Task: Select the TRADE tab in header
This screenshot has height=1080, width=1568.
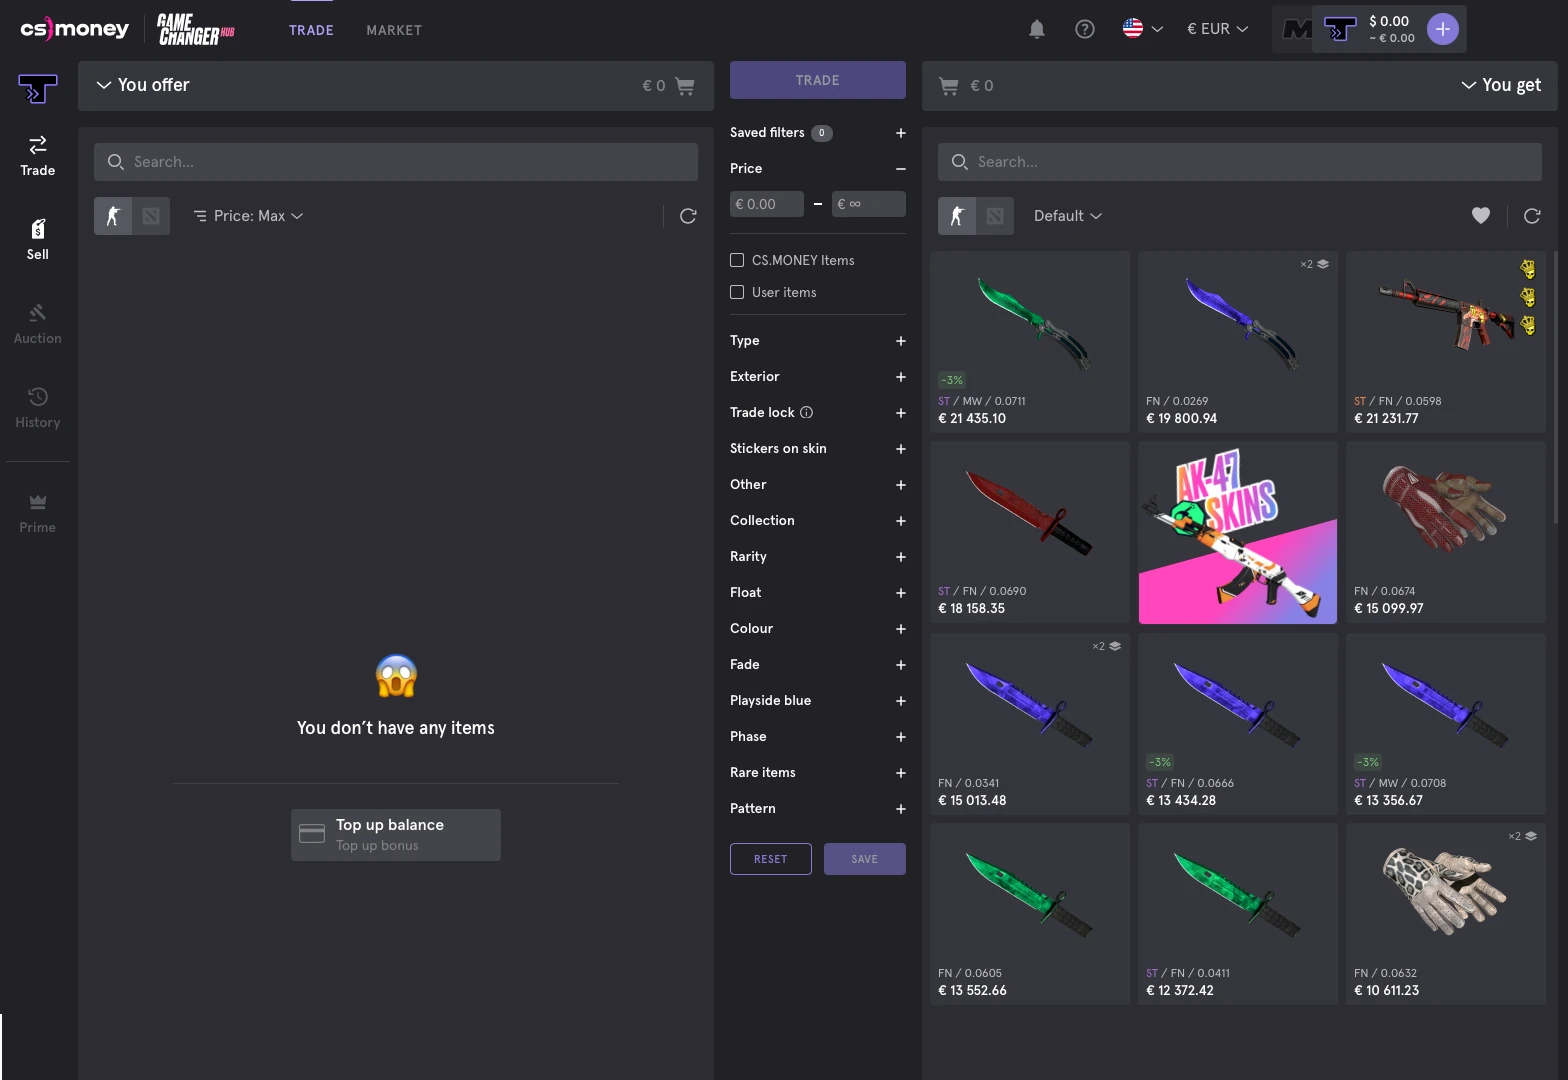Action: [311, 30]
